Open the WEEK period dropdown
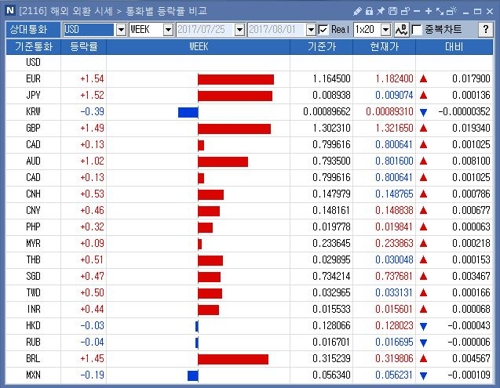The image size is (500, 388). pos(168,30)
